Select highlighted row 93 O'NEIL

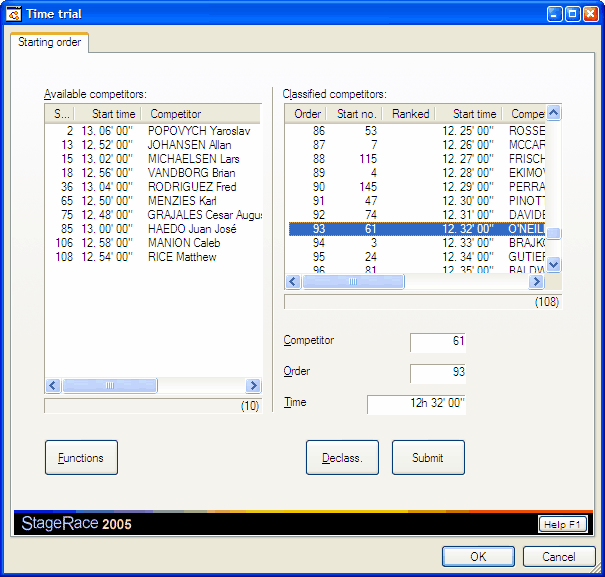tap(417, 229)
